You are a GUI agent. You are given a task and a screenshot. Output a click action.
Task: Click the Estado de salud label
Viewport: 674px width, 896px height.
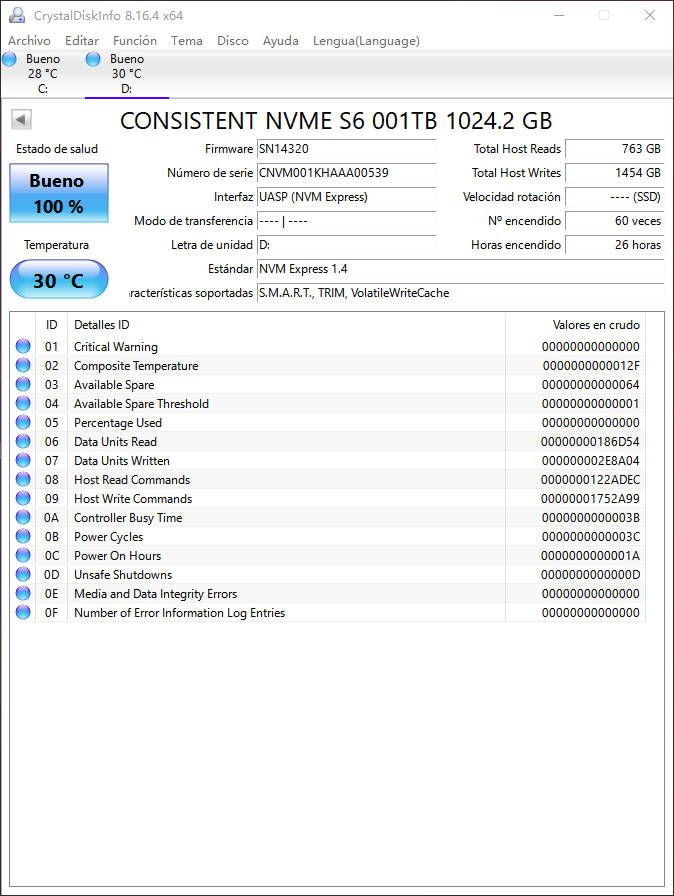click(57, 149)
